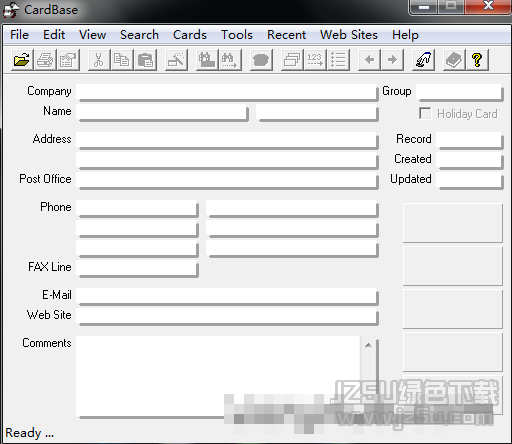This screenshot has width=512, height=444.
Task: Click the Updated date field
Action: 470,180
